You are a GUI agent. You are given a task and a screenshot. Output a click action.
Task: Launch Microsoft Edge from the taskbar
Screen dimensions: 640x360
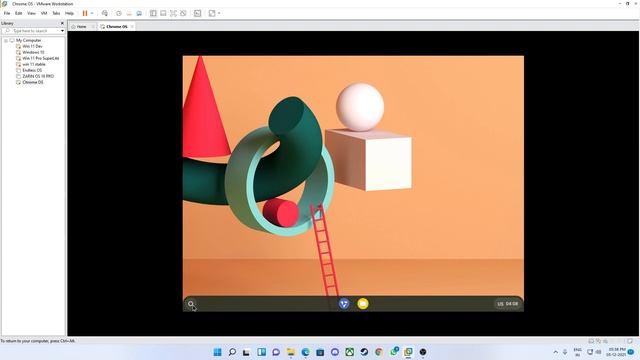coord(305,352)
